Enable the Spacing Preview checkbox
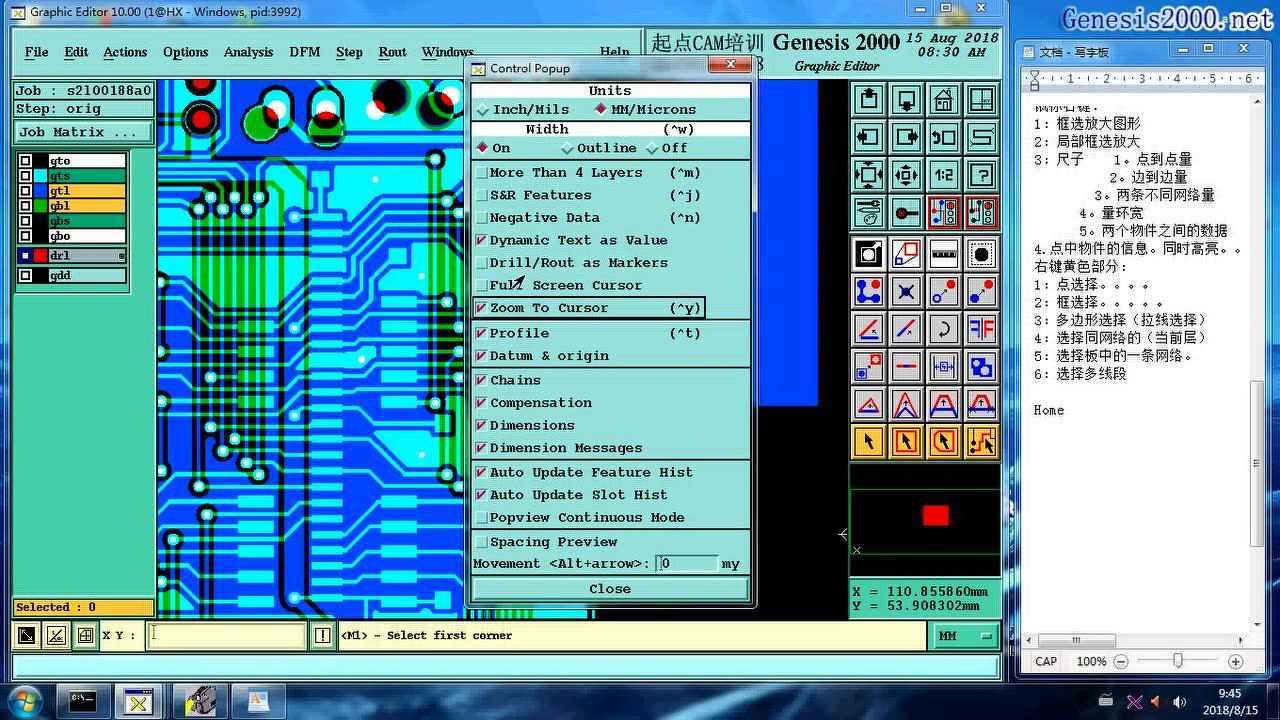The width and height of the screenshot is (1280, 720). click(x=482, y=541)
